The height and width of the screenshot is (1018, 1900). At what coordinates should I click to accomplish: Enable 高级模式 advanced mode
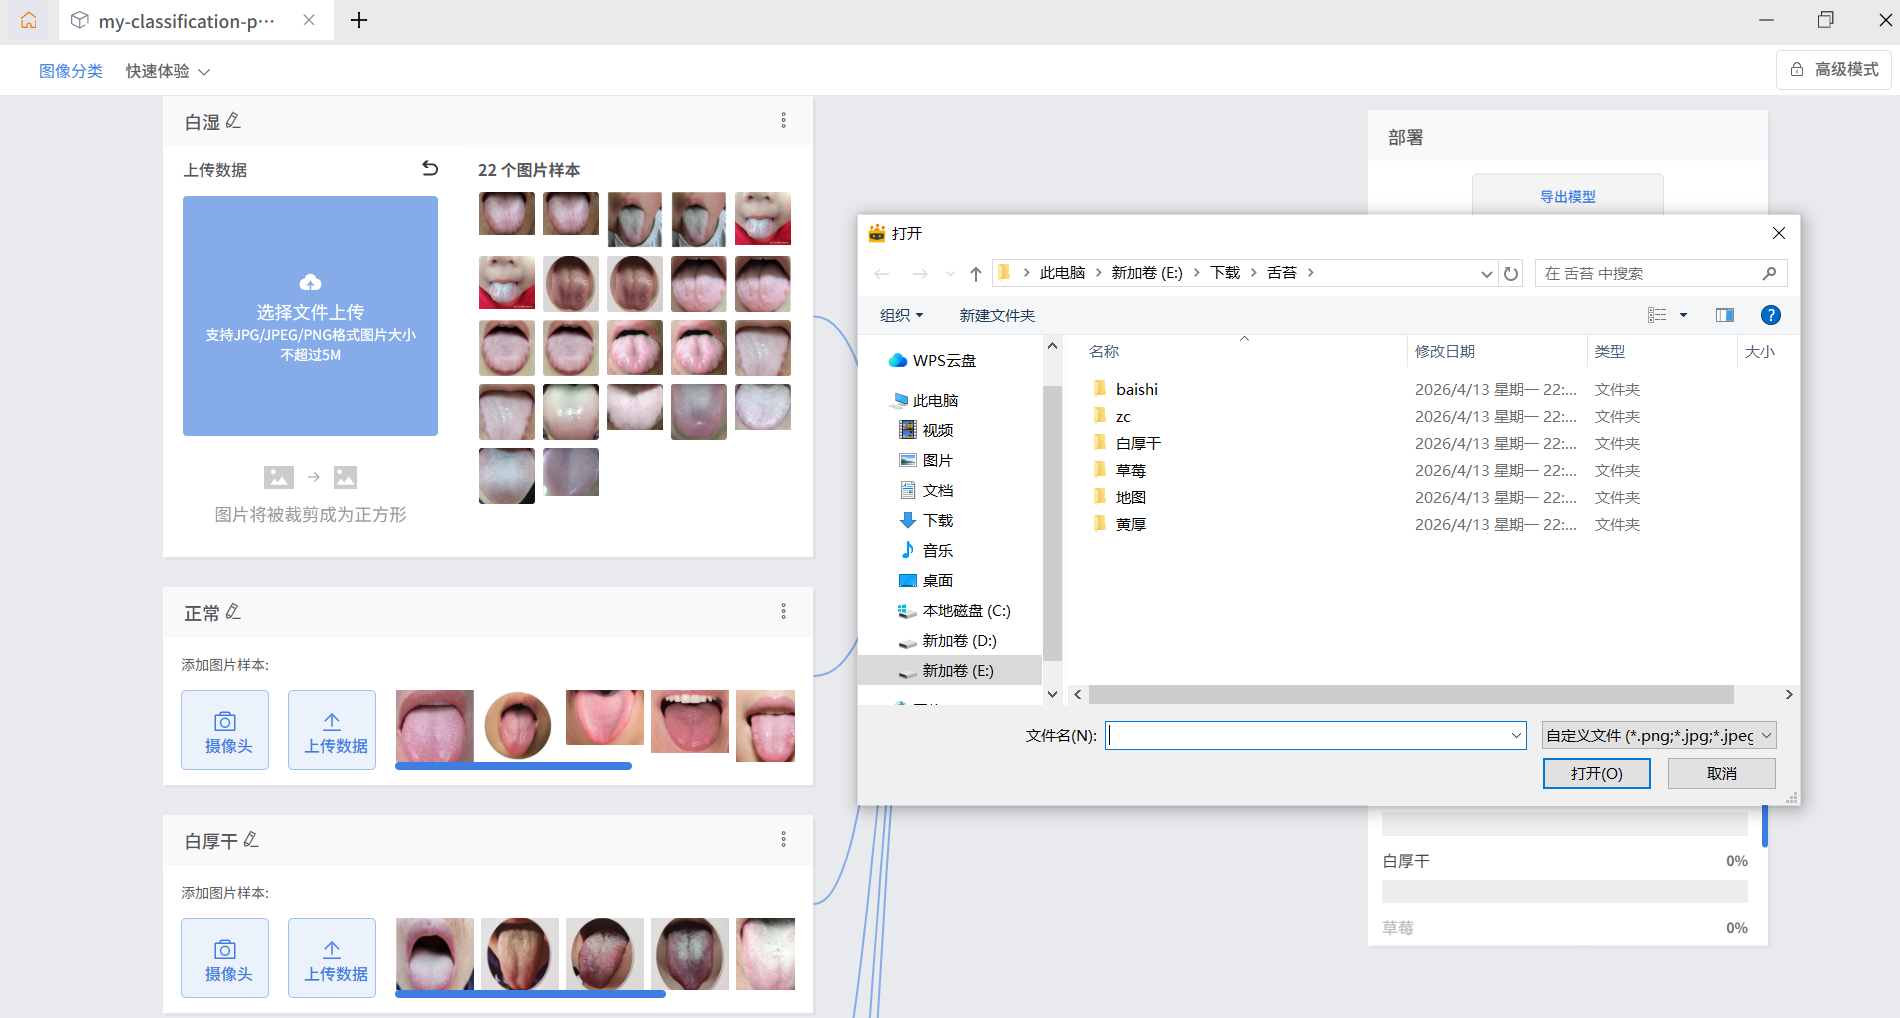tap(1834, 70)
